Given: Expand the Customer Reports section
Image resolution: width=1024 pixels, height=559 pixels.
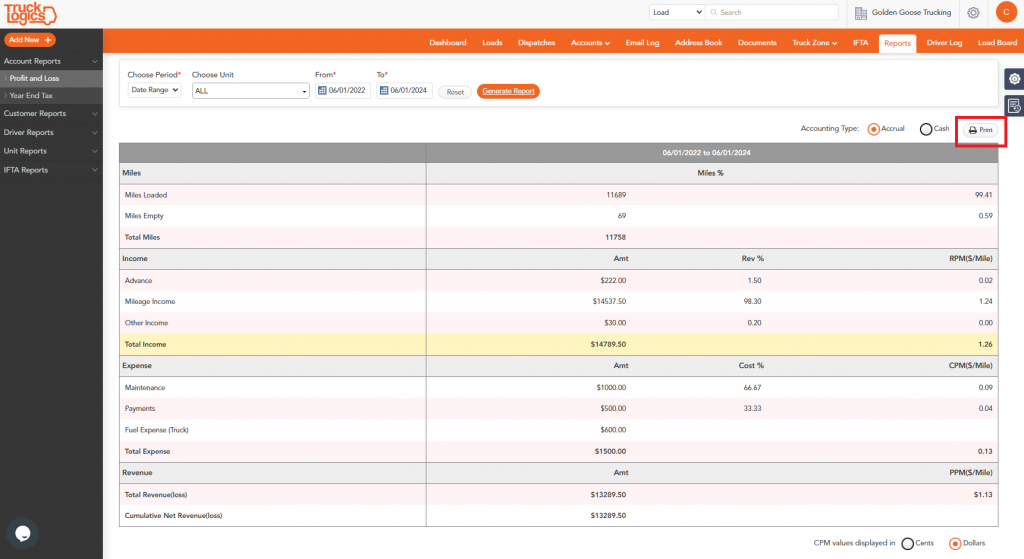Looking at the screenshot, I should click(x=51, y=114).
